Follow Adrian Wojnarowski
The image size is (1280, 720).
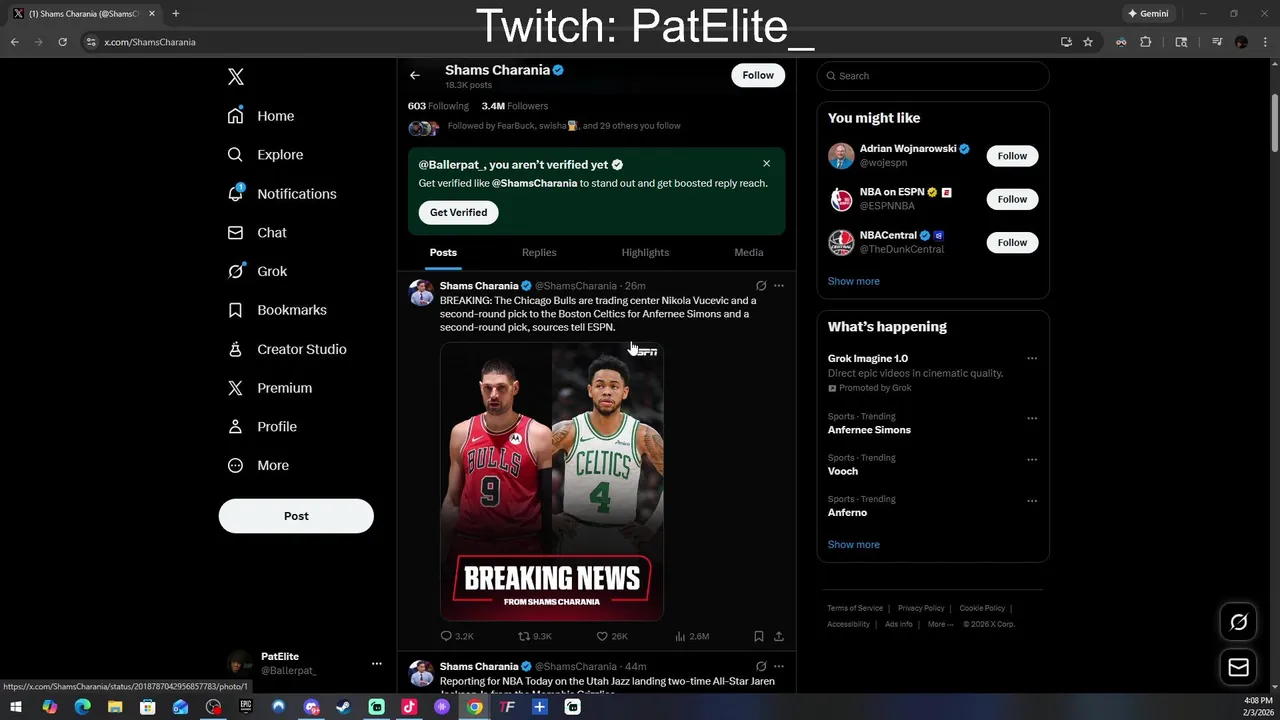tap(1012, 156)
